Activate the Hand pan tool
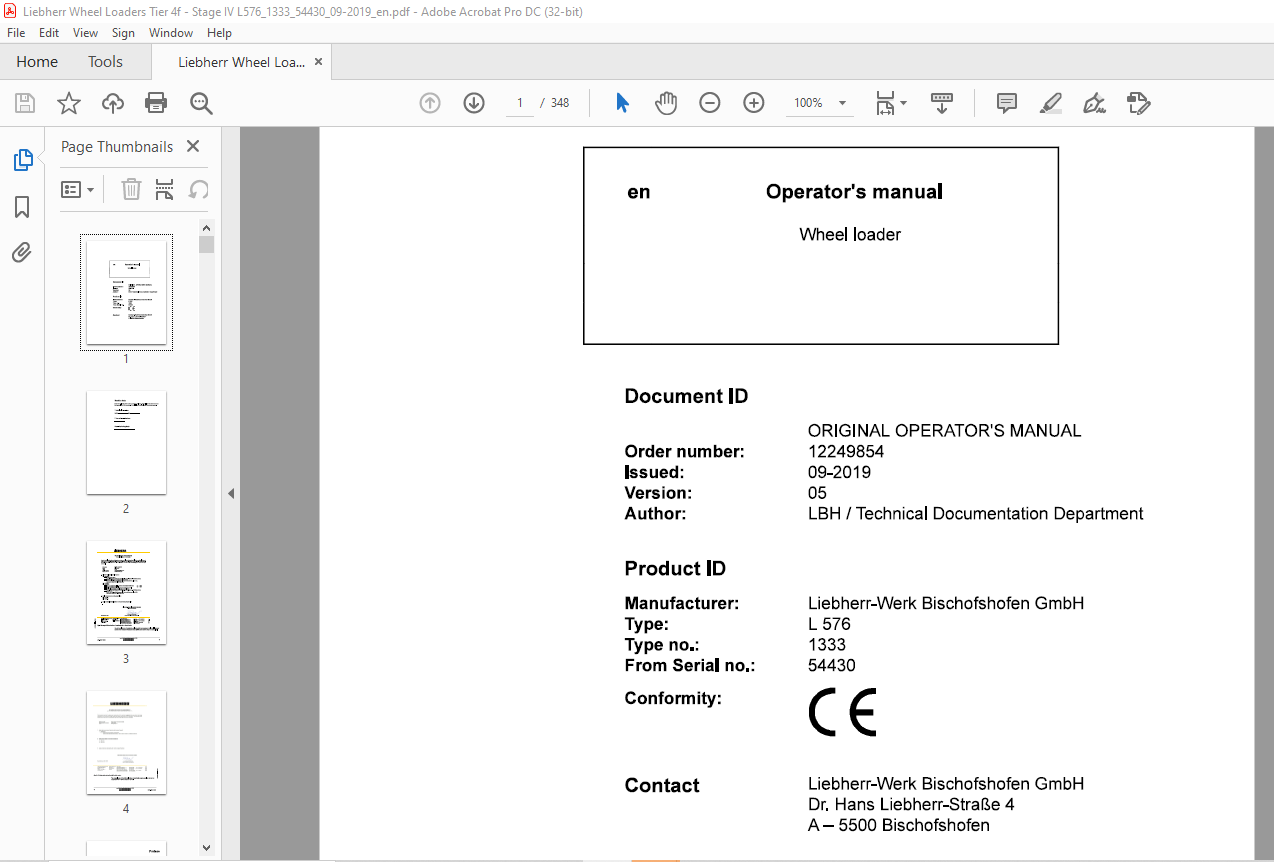 tap(666, 103)
